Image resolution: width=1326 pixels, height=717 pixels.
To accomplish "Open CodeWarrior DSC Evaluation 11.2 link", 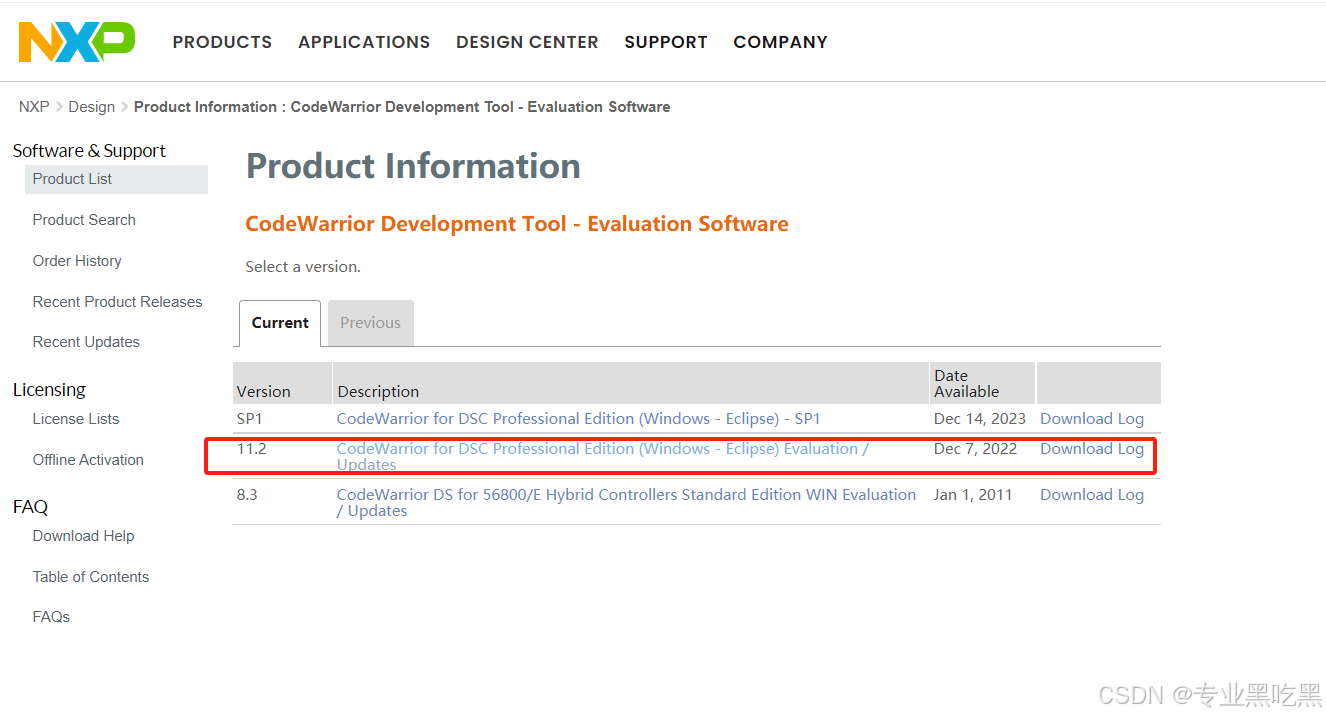I will click(x=602, y=456).
